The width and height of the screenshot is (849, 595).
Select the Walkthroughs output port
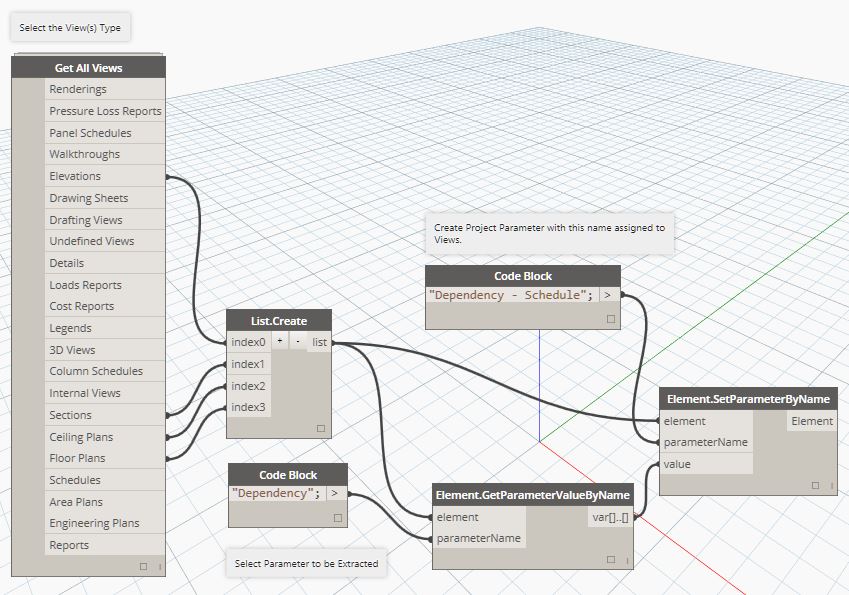105,154
